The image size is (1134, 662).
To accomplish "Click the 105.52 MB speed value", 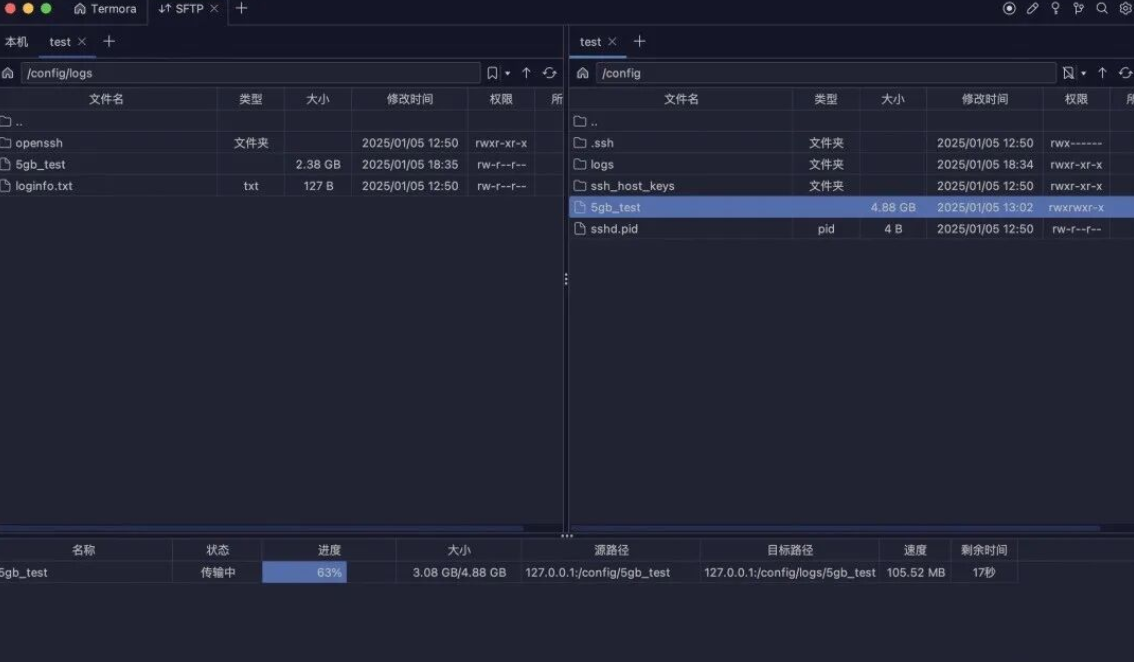I will click(x=916, y=572).
